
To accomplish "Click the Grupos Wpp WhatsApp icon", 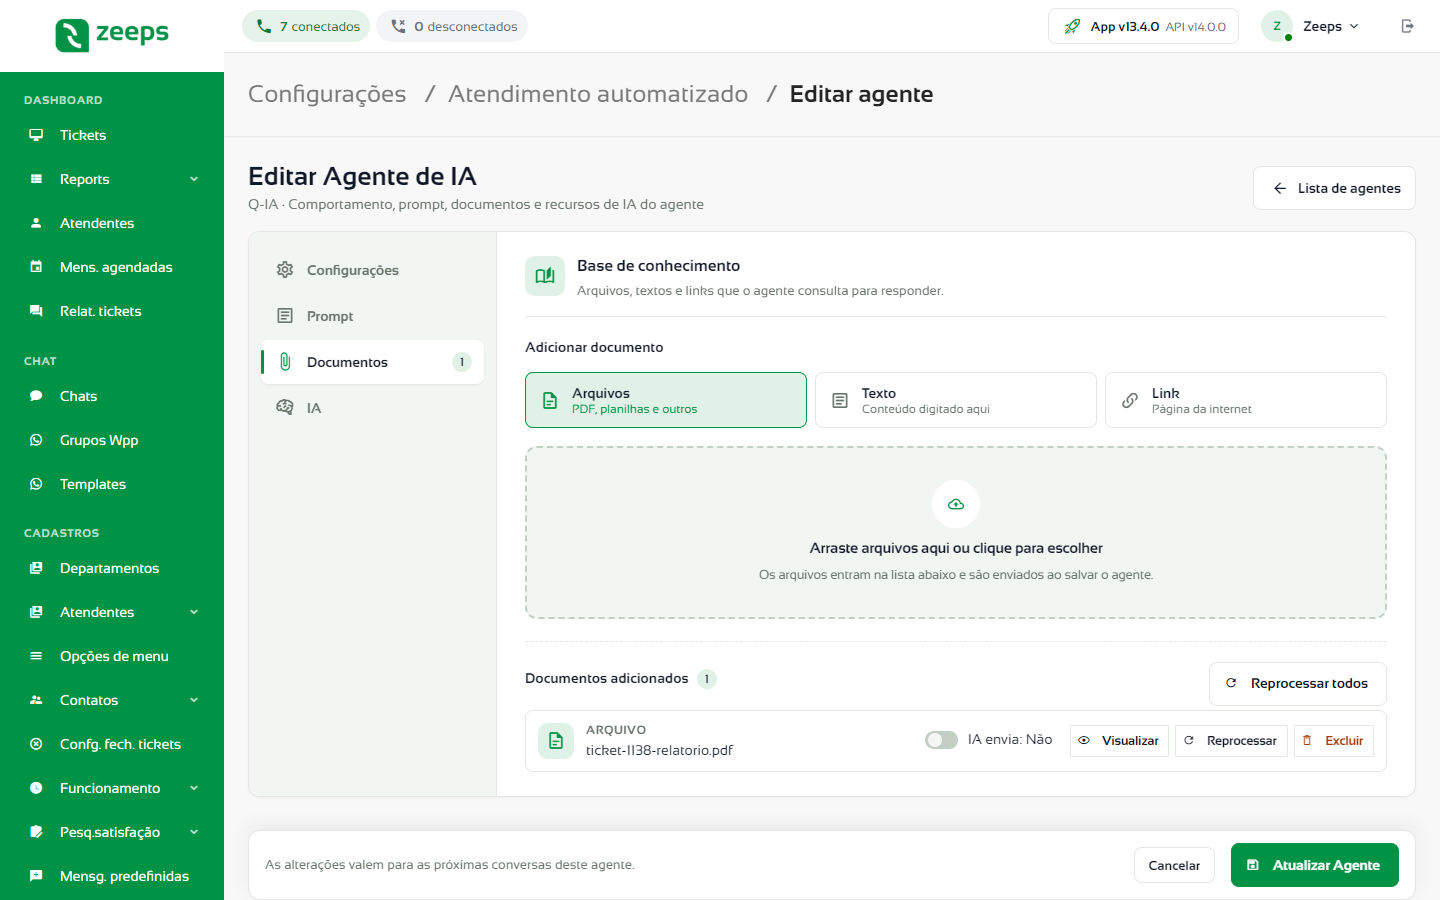I will point(36,440).
